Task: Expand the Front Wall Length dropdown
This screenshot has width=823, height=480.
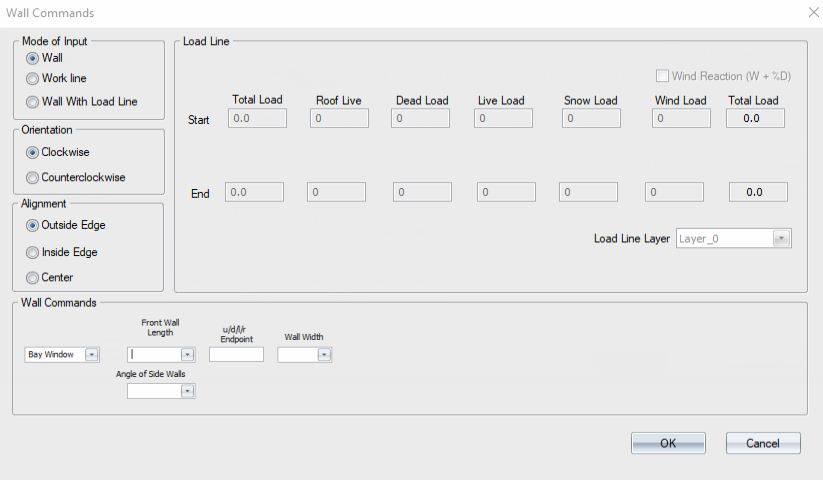Action: click(187, 355)
